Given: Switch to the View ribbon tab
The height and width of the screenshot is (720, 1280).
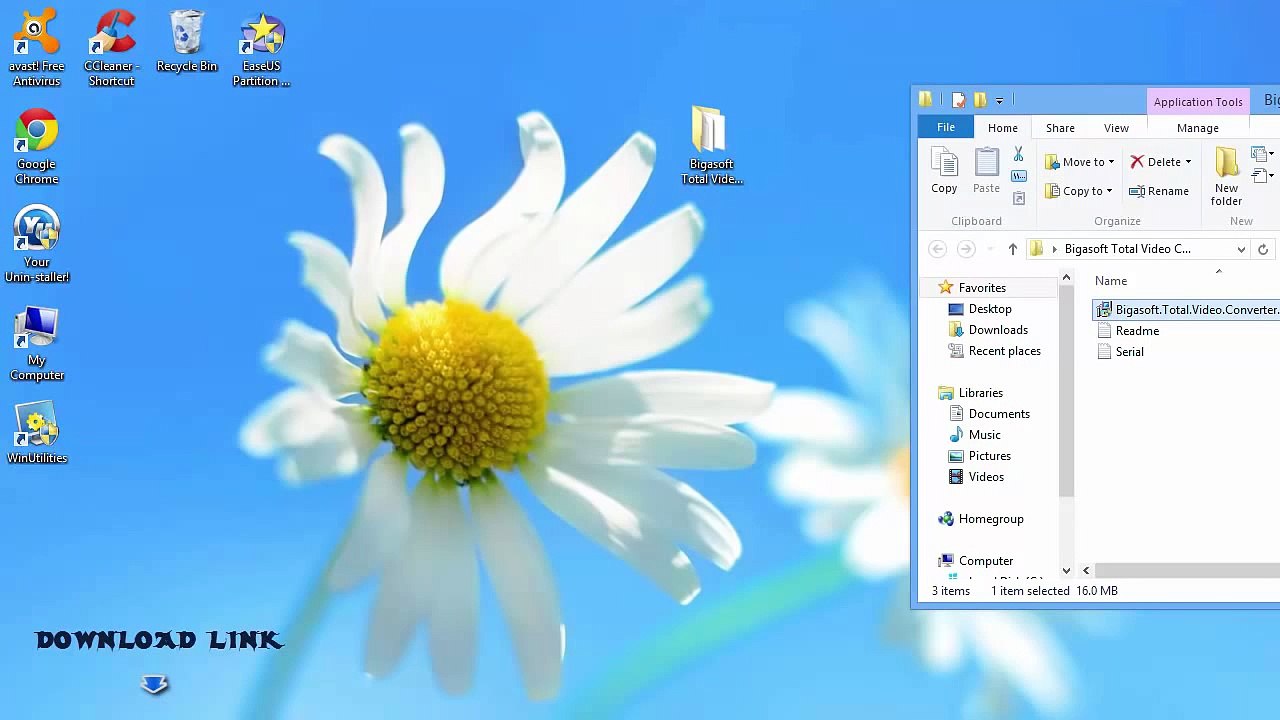Looking at the screenshot, I should [x=1116, y=128].
